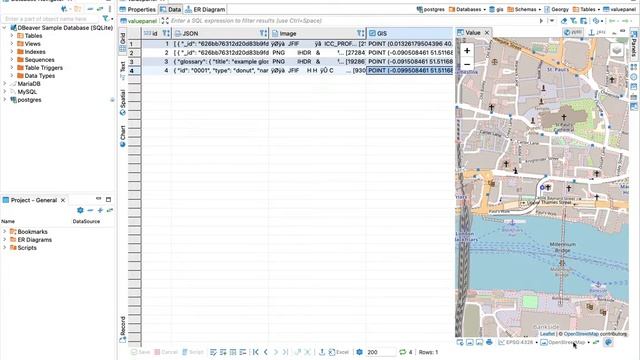
Task: Click the copy map as image icon
Action: pos(470,342)
